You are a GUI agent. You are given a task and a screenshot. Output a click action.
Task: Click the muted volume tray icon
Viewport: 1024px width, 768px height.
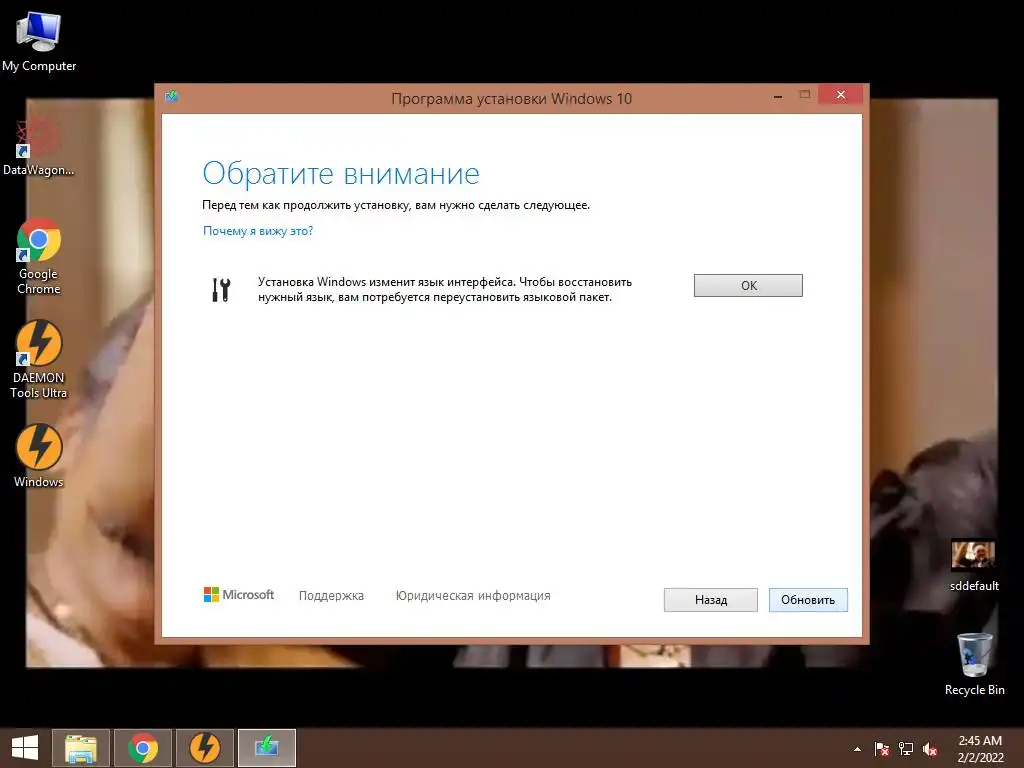(x=930, y=749)
